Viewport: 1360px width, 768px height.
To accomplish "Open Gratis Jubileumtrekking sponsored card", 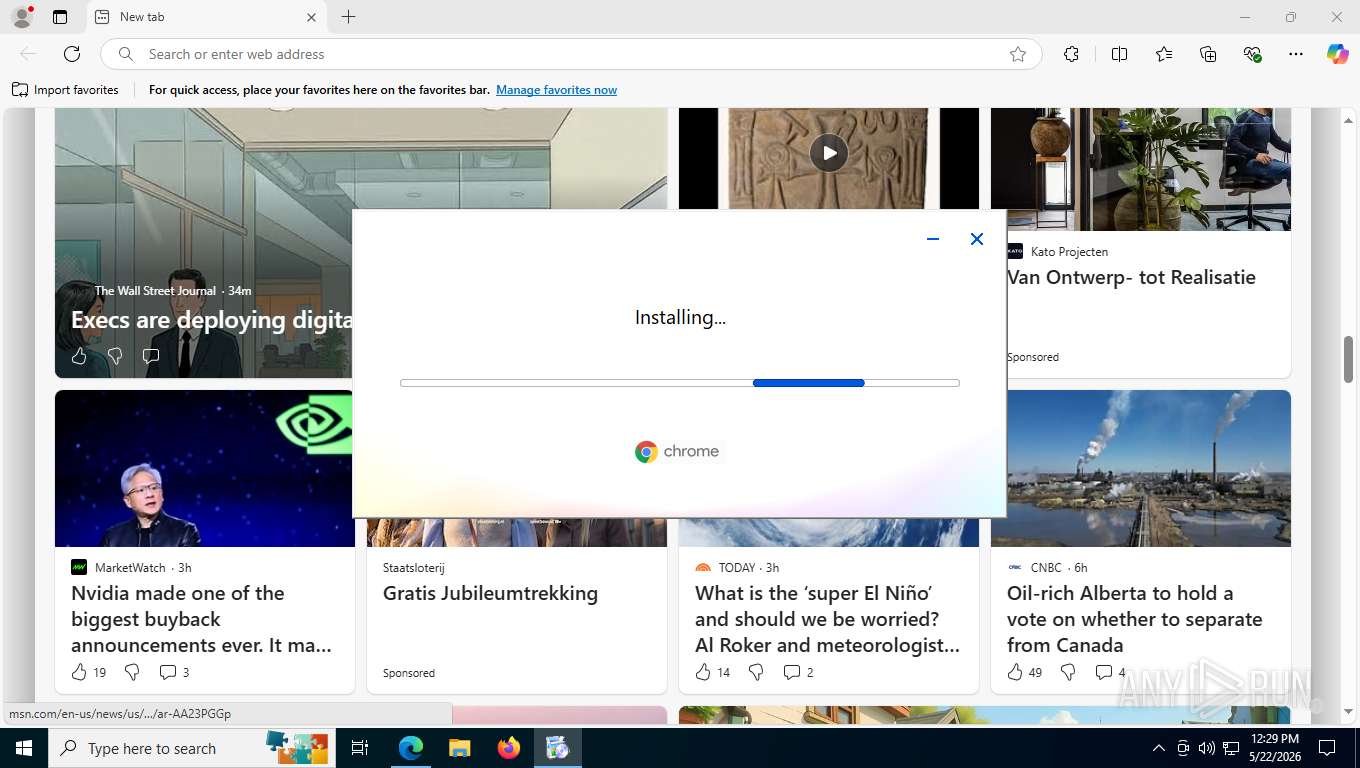I will [490, 593].
